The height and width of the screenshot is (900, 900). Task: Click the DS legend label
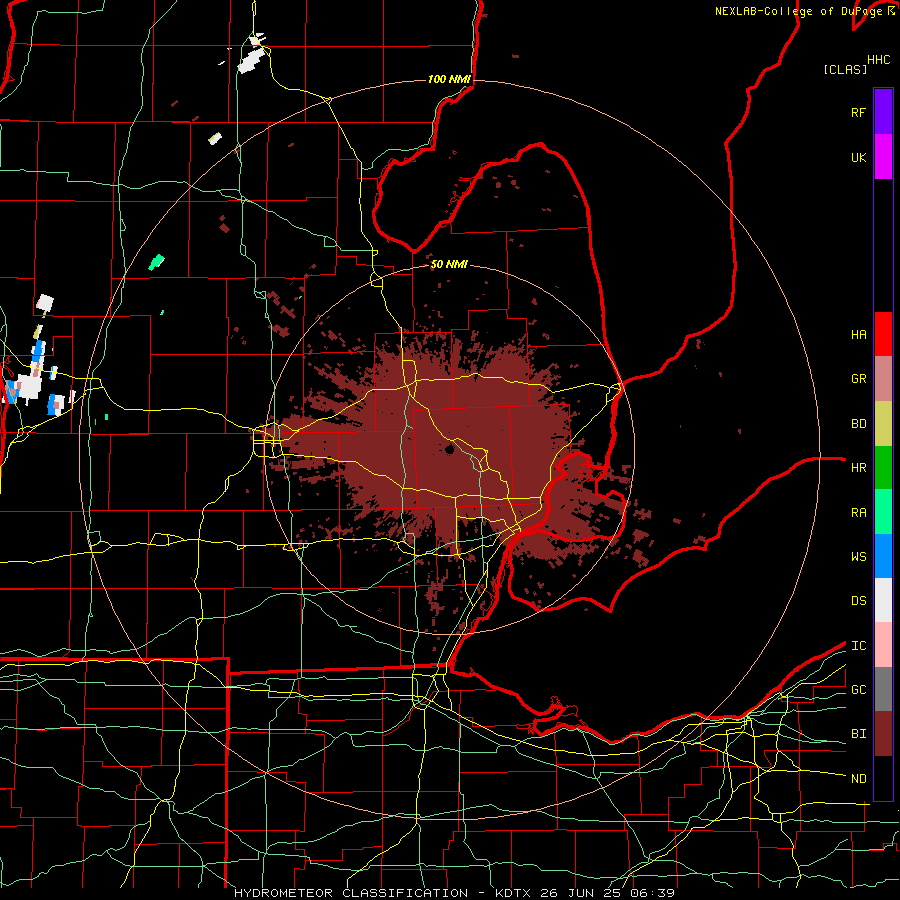858,600
